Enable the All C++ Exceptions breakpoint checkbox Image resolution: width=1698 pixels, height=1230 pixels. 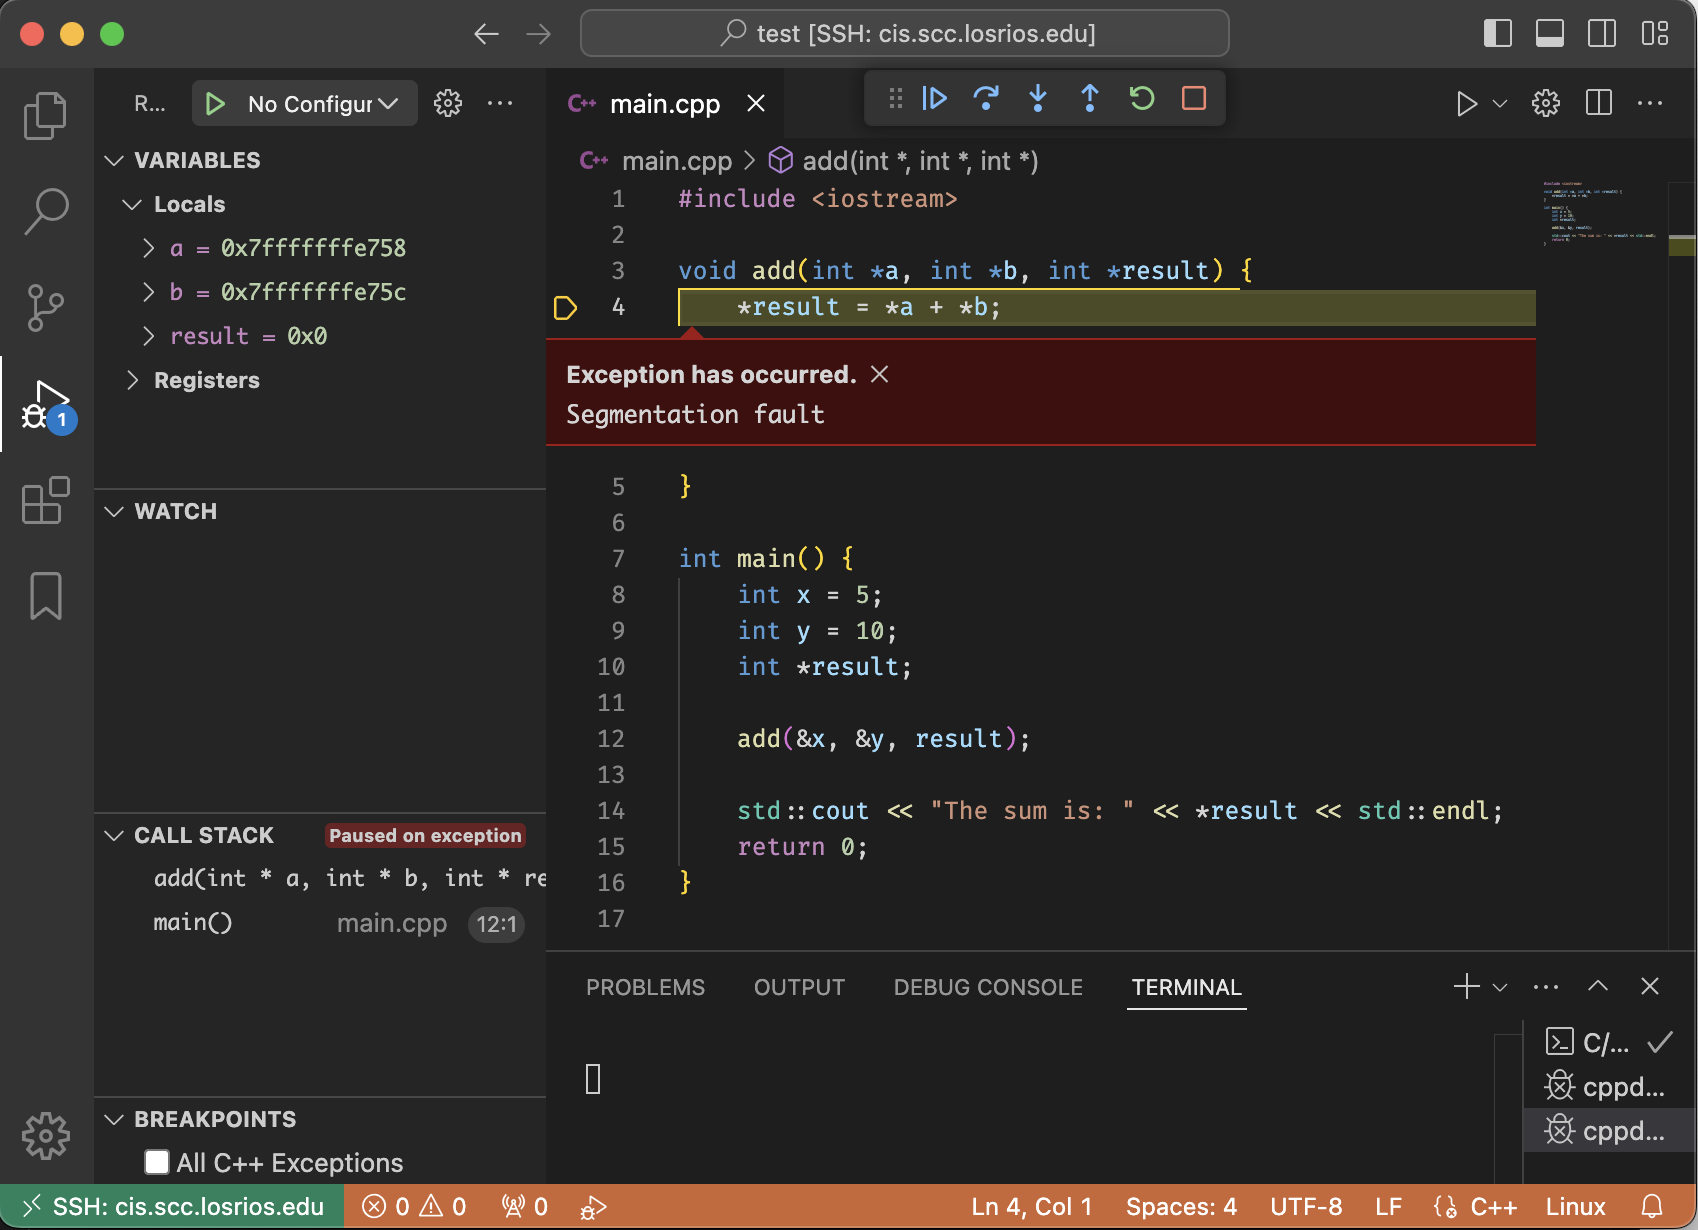click(157, 1162)
